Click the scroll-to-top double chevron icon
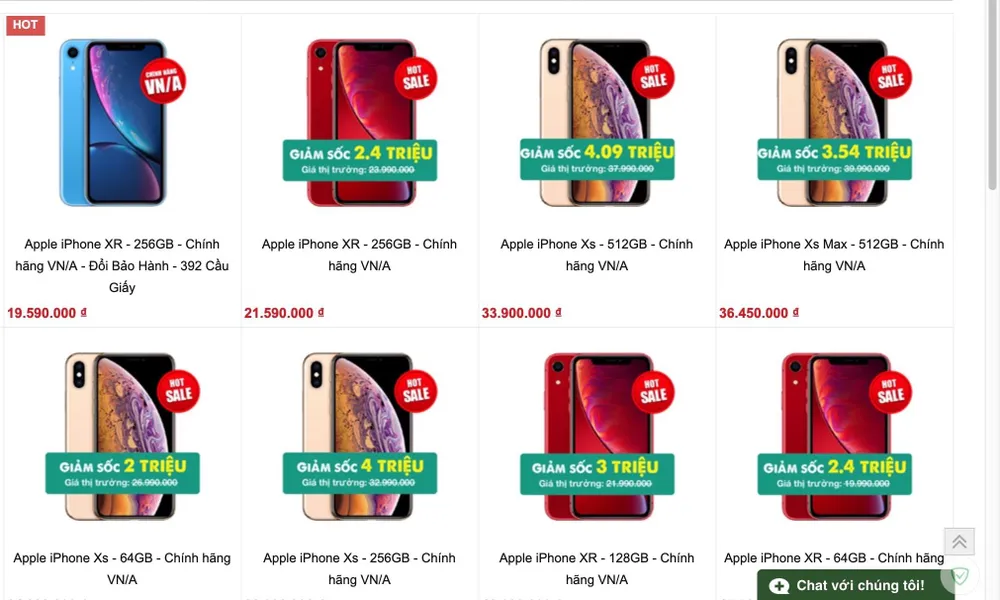 (x=959, y=543)
